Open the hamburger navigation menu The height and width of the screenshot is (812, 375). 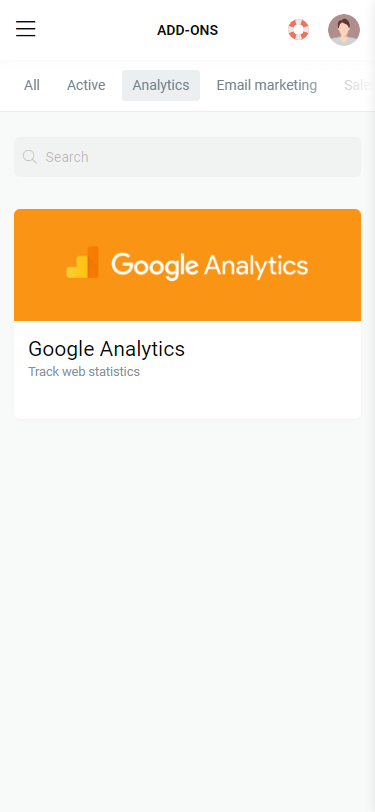point(25,29)
